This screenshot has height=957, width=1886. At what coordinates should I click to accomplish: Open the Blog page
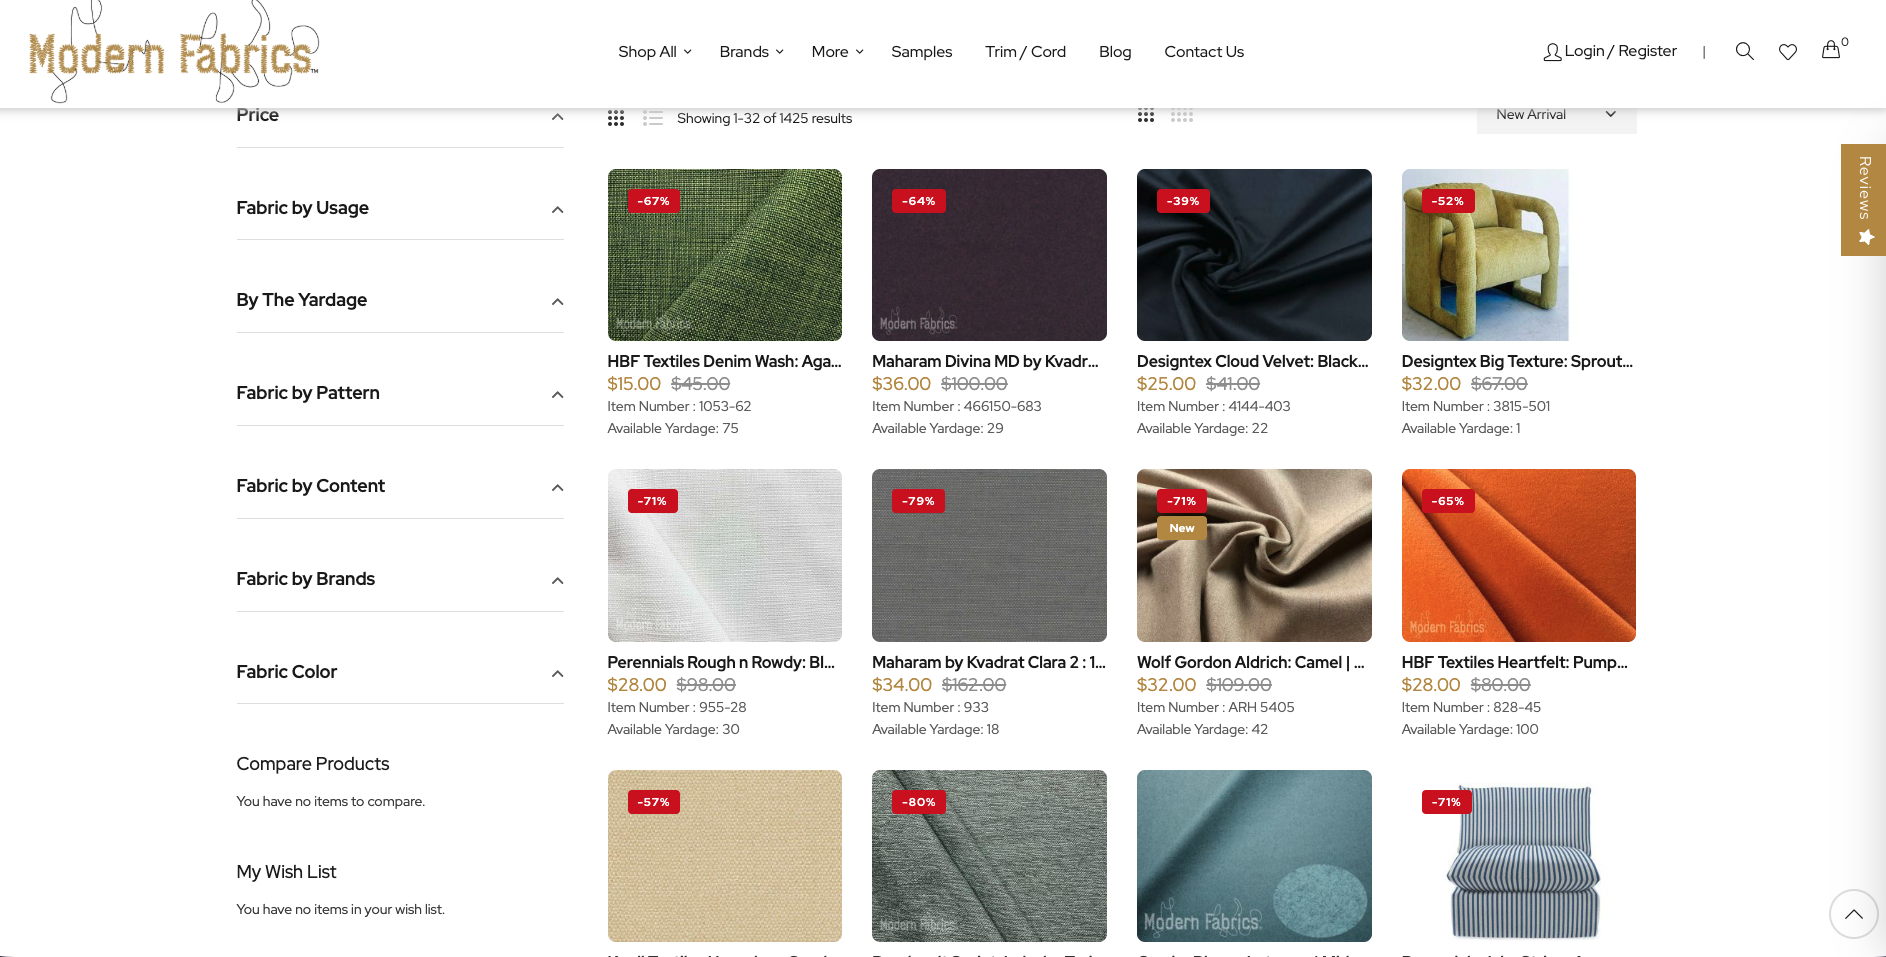pos(1115,52)
